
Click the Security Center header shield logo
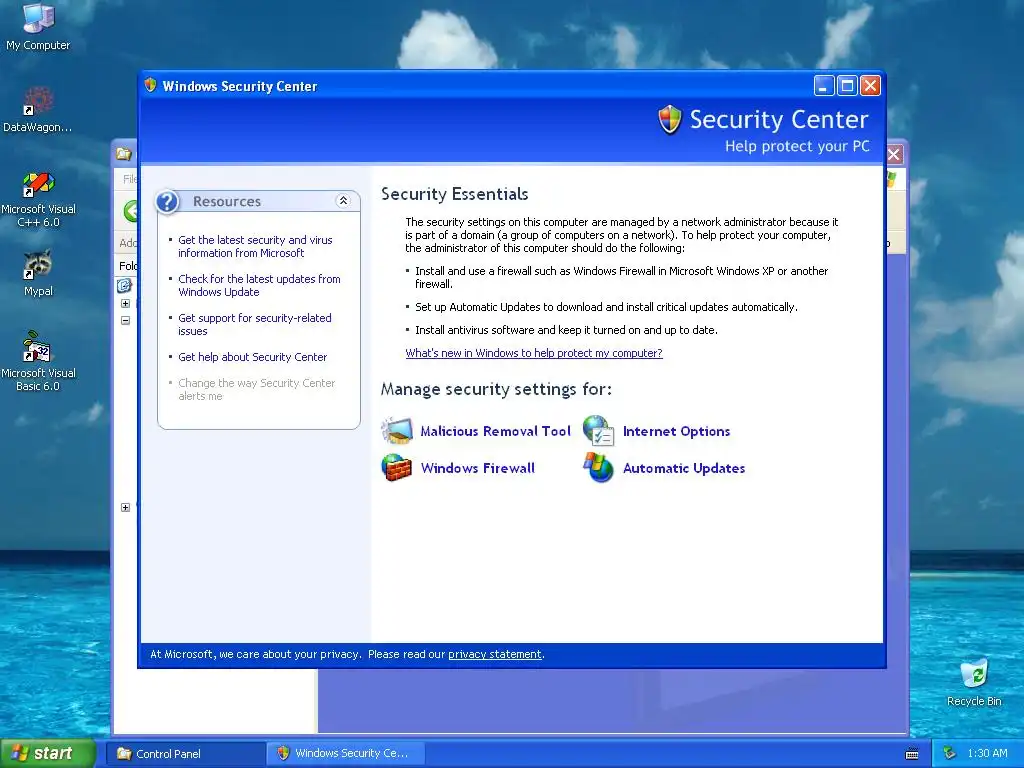pos(669,120)
